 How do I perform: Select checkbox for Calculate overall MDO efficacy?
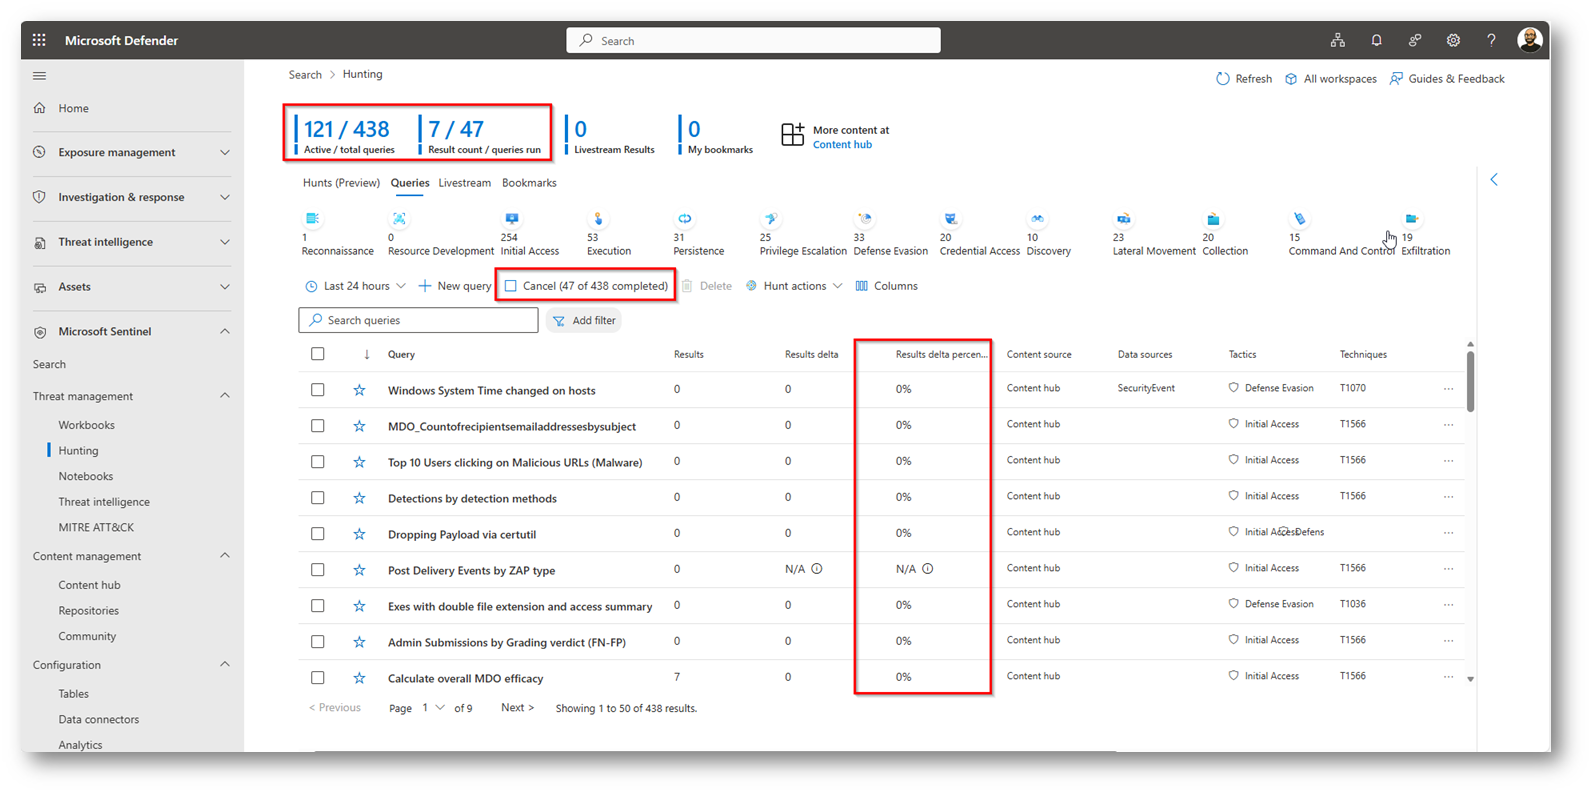(x=318, y=678)
